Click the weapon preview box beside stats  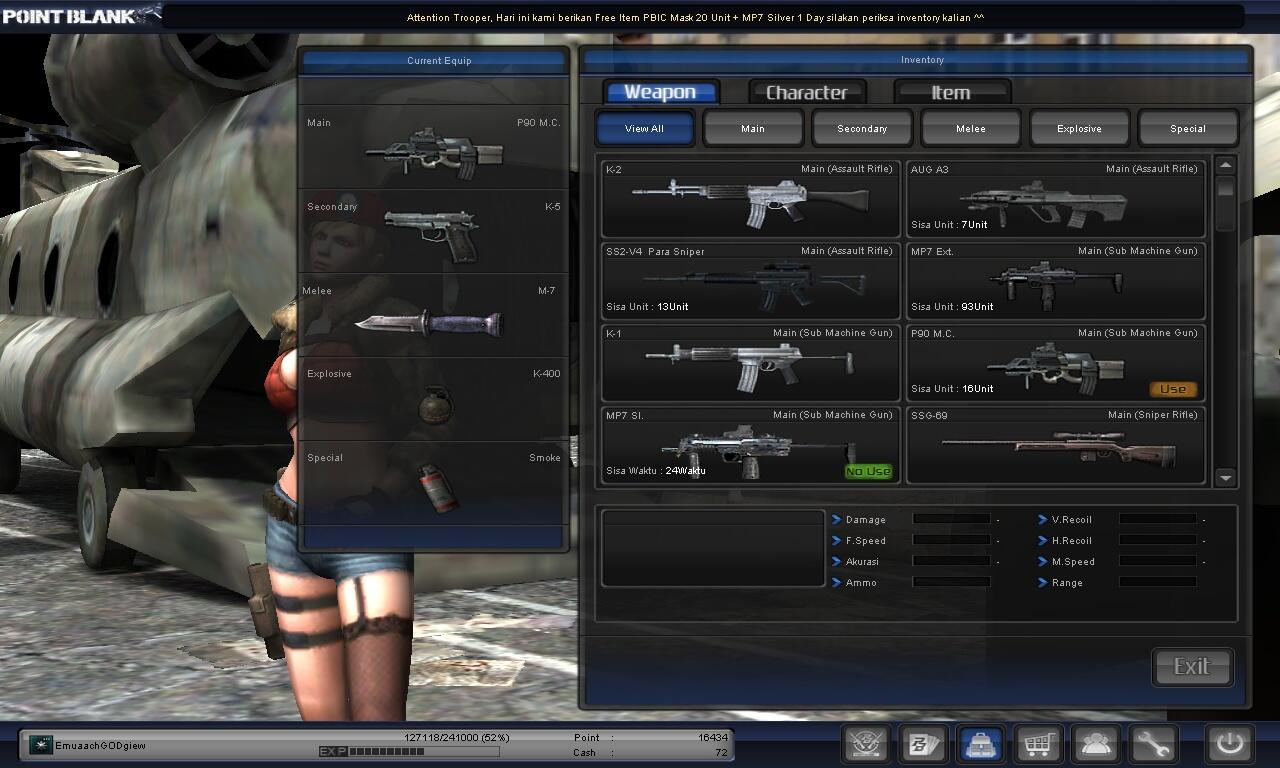coord(713,548)
